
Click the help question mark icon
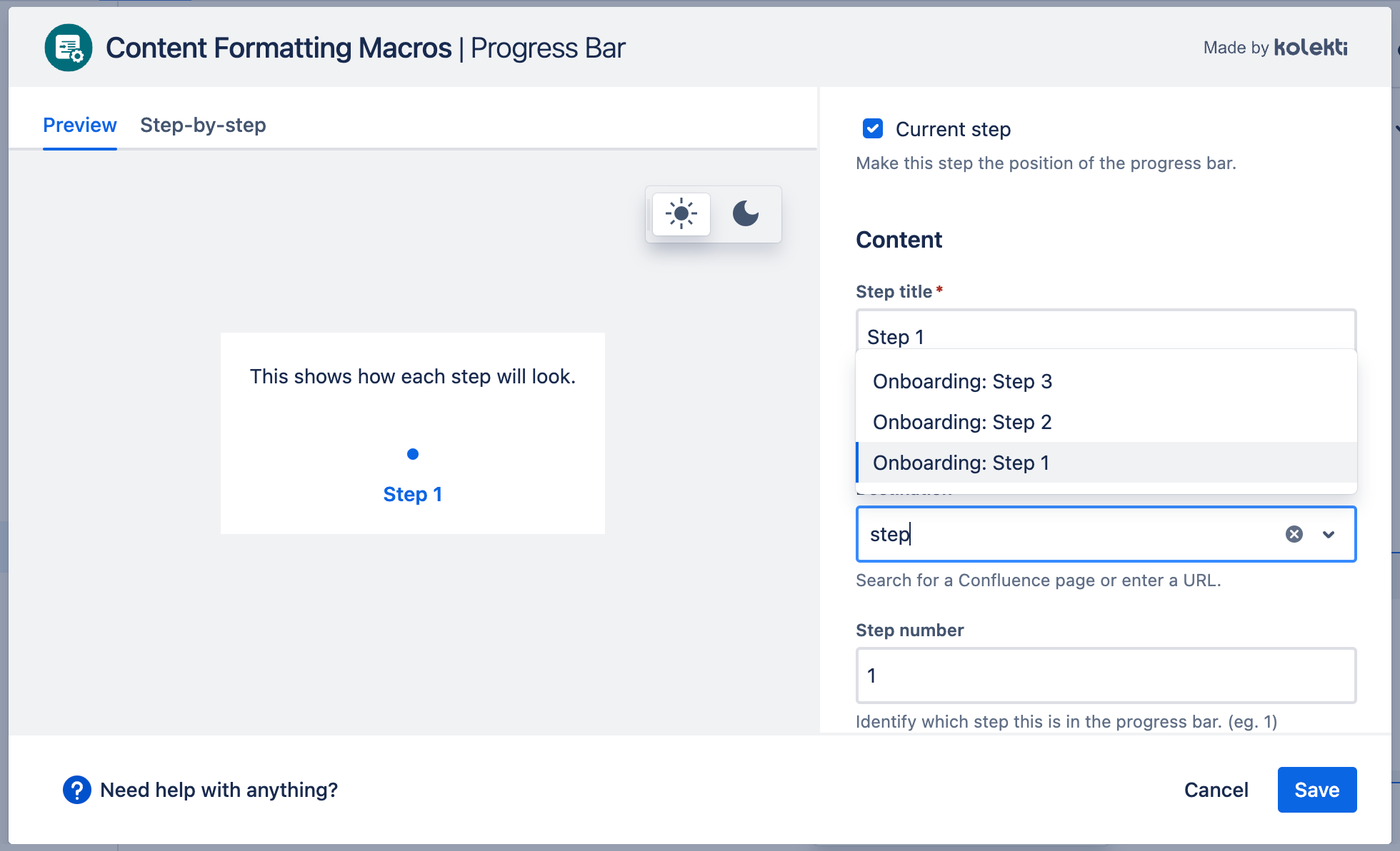77,790
